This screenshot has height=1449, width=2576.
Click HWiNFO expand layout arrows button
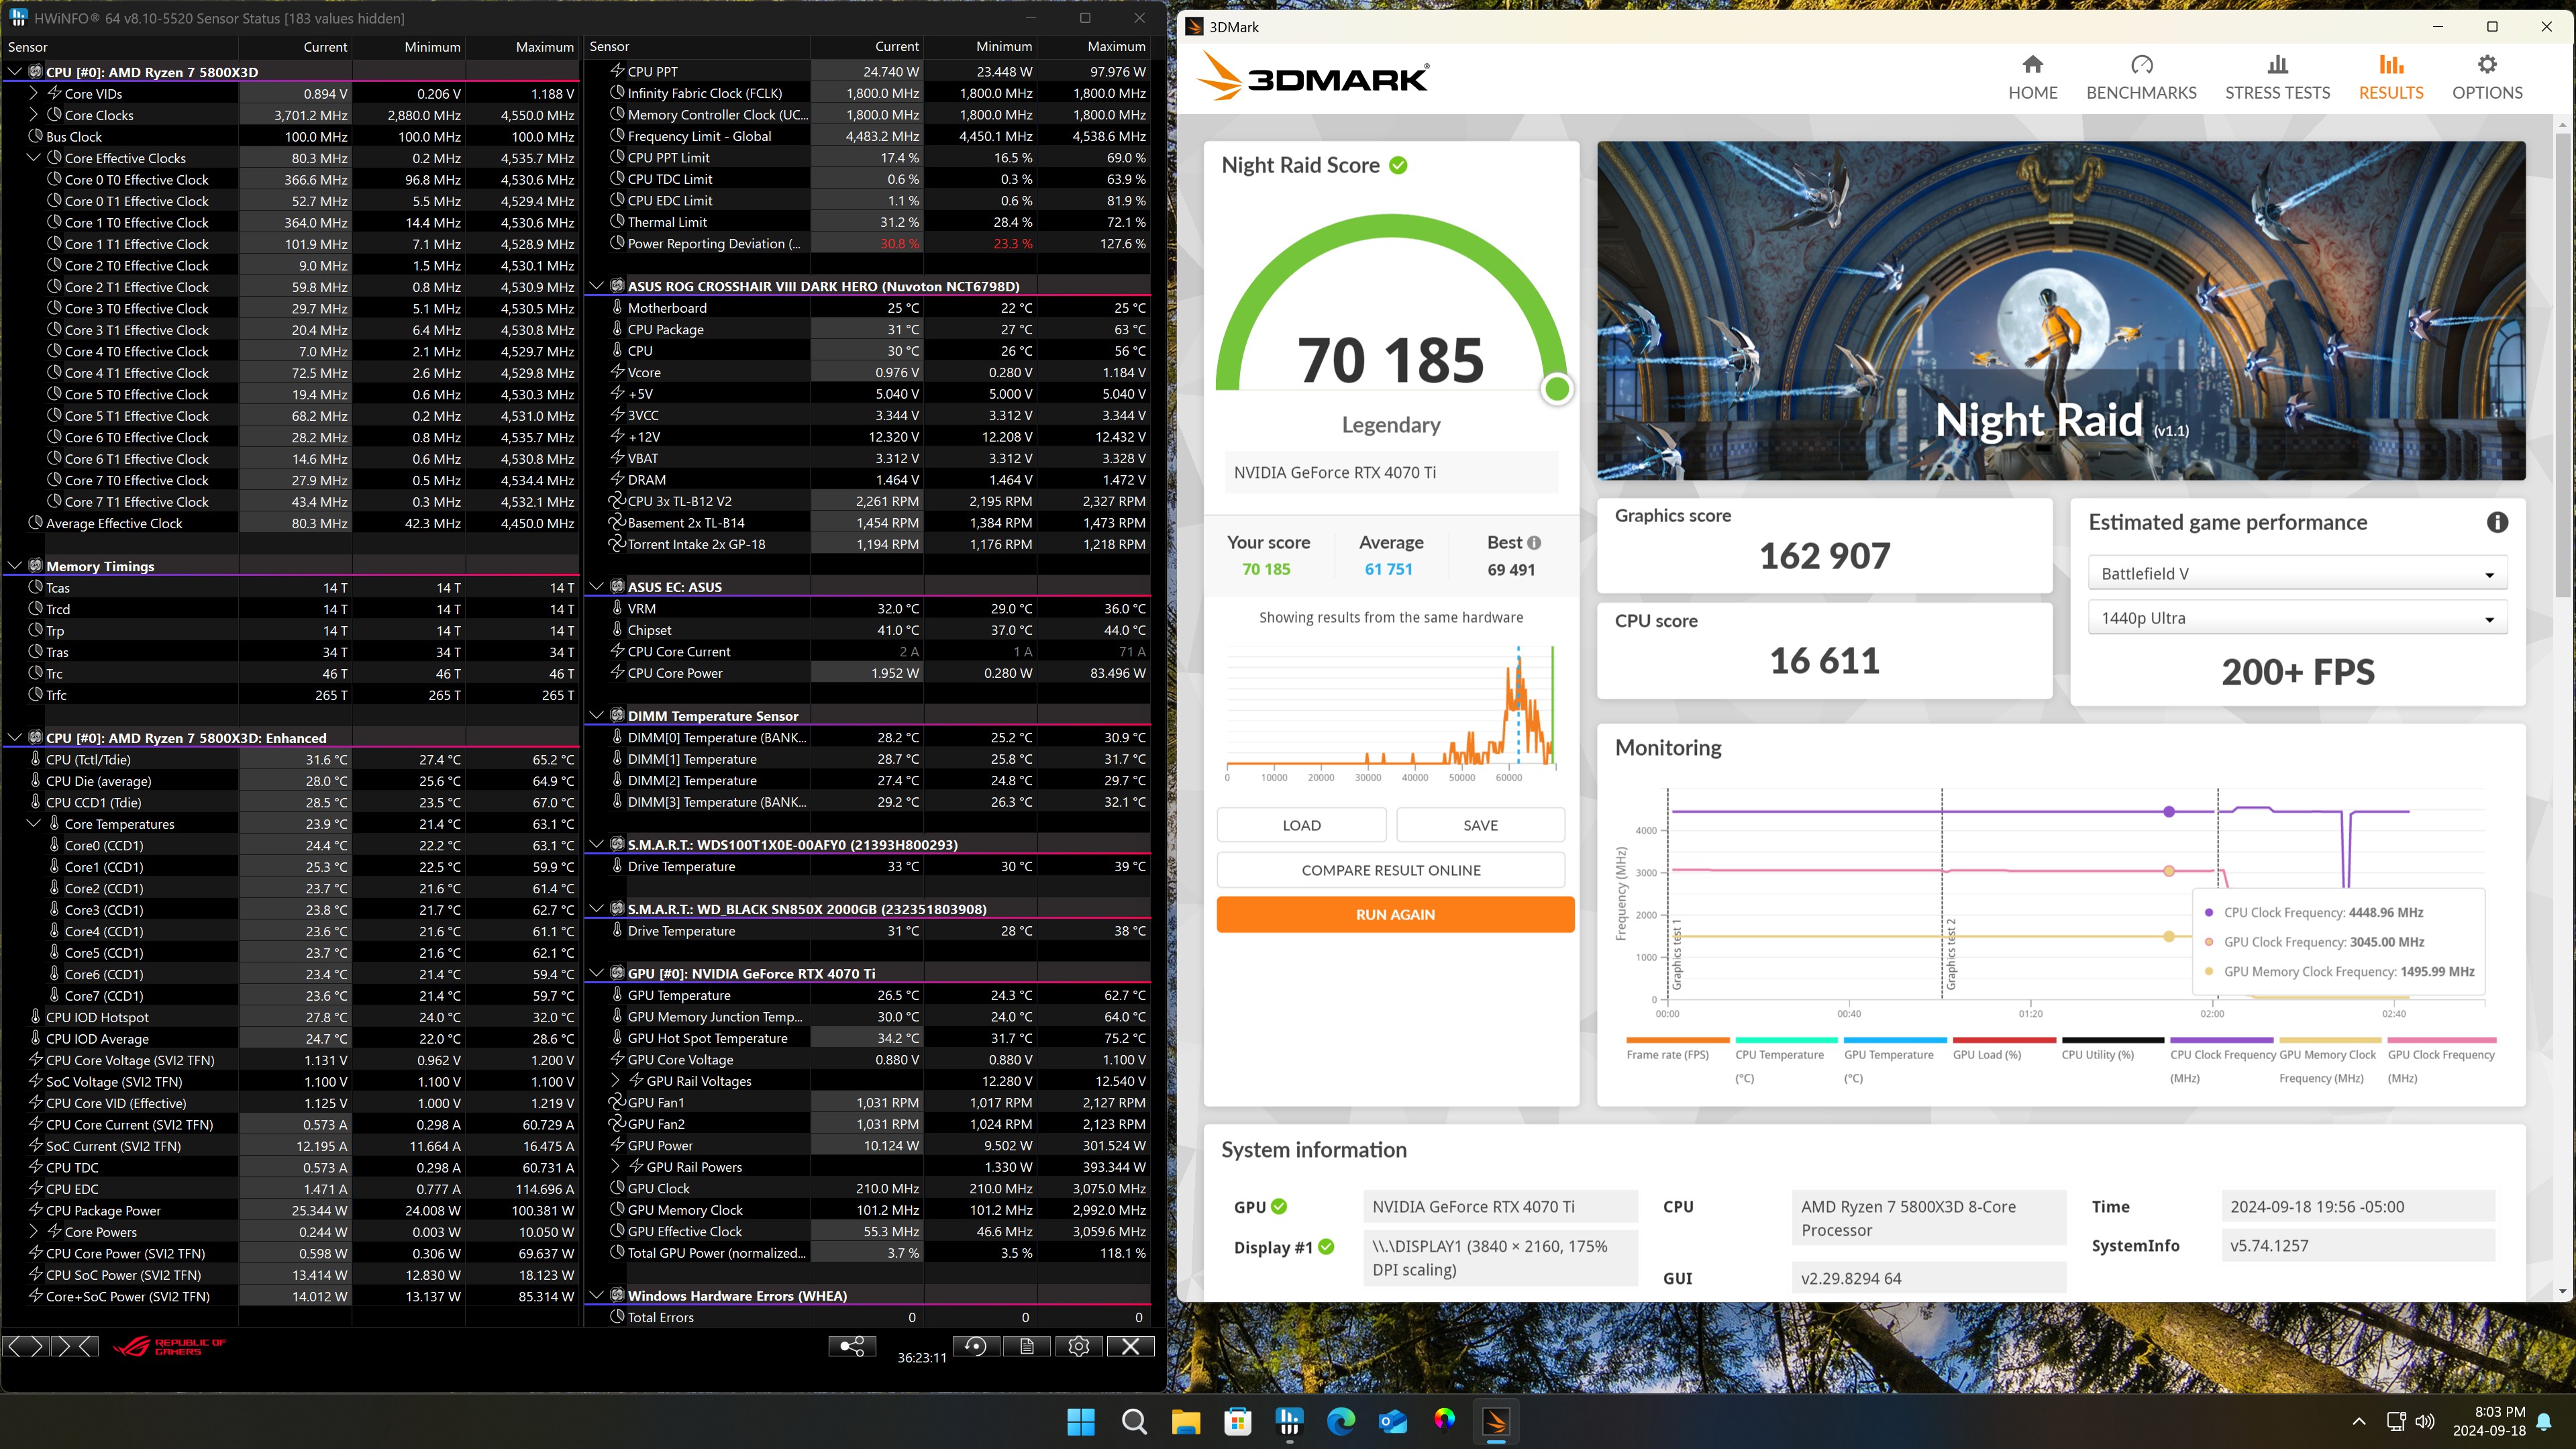point(26,1346)
